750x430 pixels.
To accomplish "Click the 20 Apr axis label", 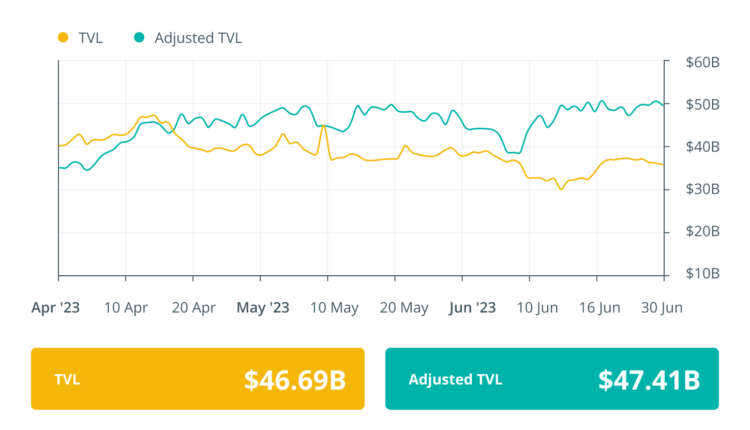I will click(194, 308).
